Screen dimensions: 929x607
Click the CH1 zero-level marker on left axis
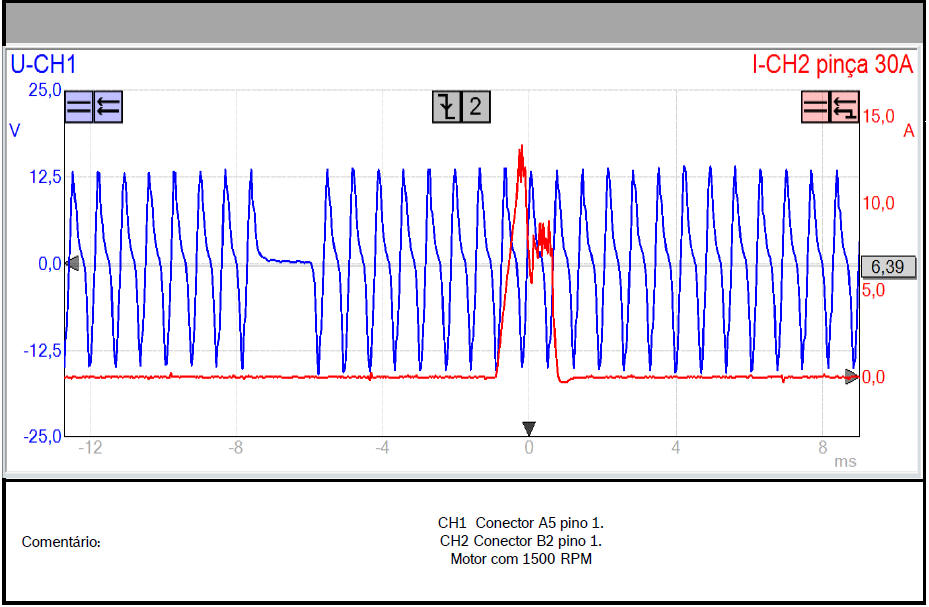click(72, 263)
